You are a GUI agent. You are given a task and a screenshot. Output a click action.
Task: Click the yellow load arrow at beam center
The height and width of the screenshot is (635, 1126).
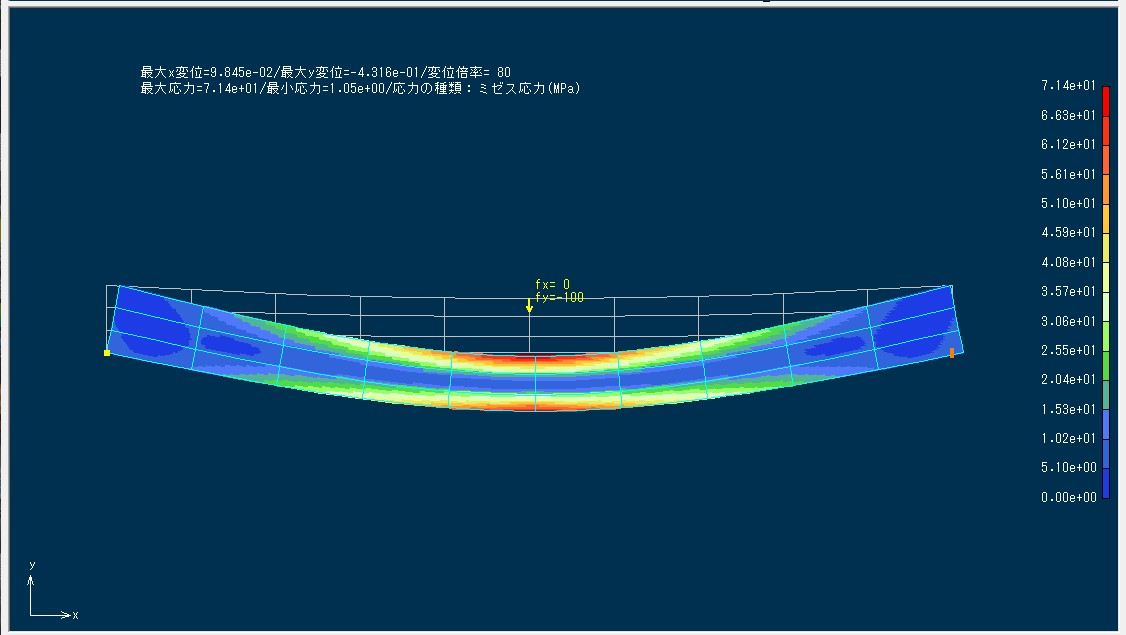click(529, 305)
